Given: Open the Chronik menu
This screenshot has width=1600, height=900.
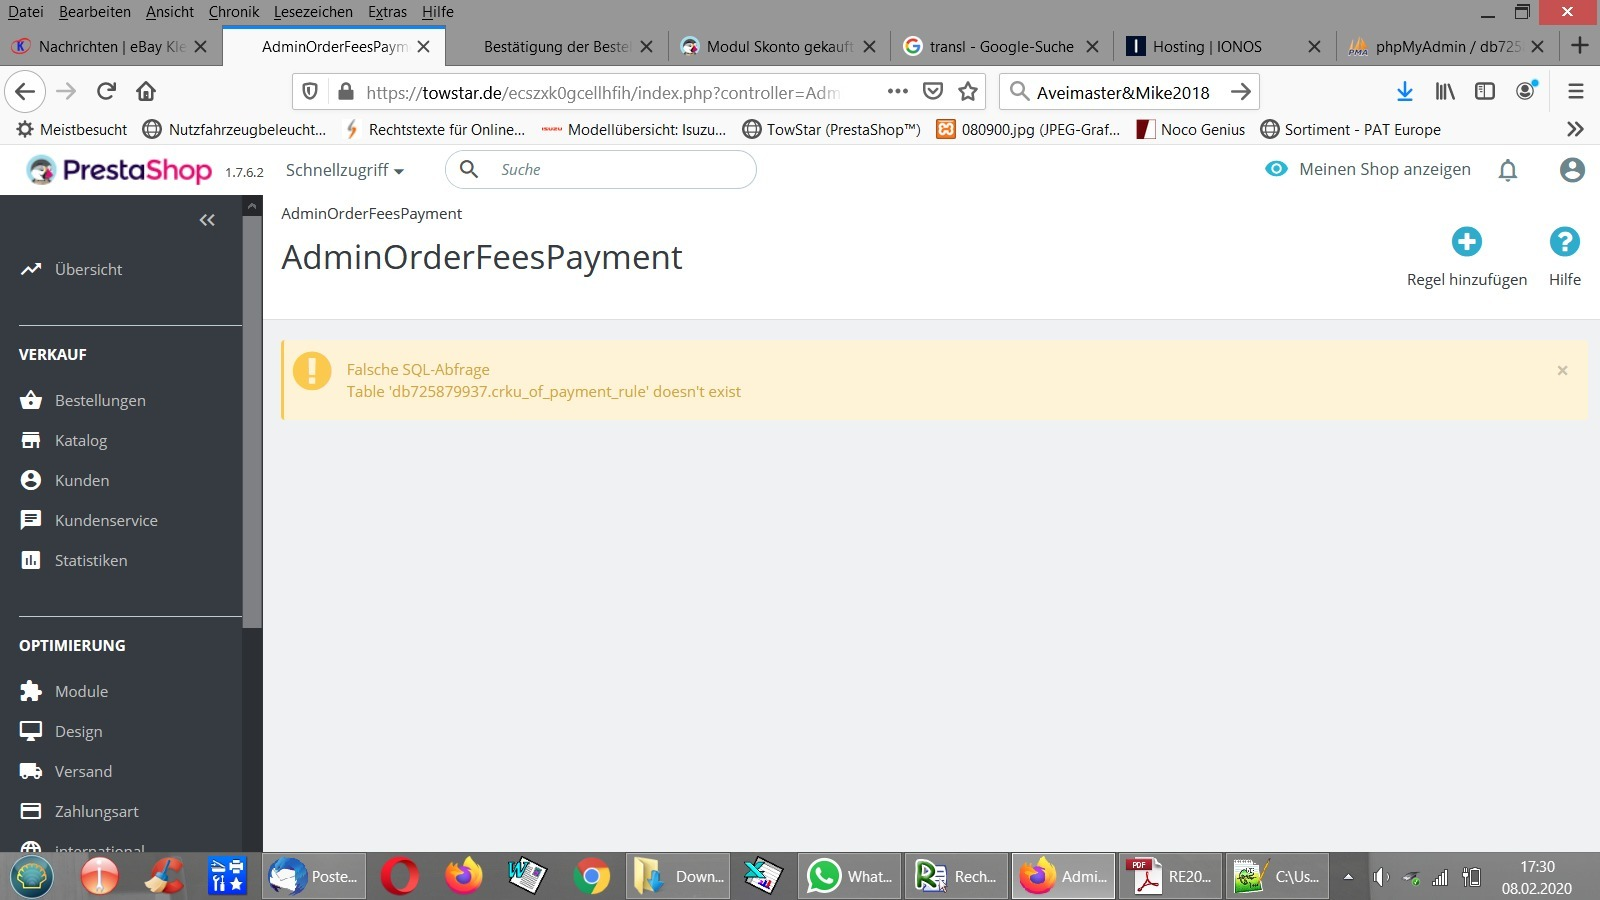Looking at the screenshot, I should [x=234, y=12].
